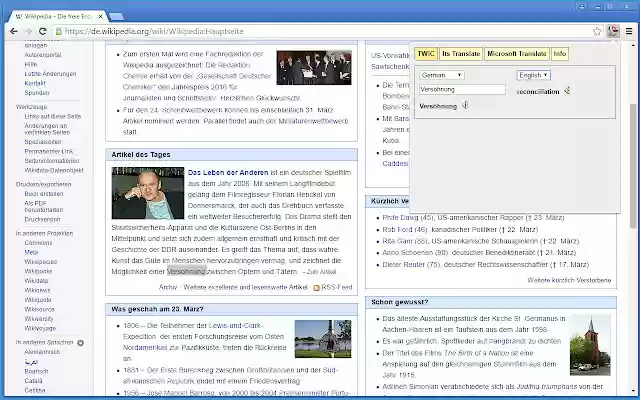
Task: Switch to the Microsoft Translate tab
Action: tap(517, 54)
